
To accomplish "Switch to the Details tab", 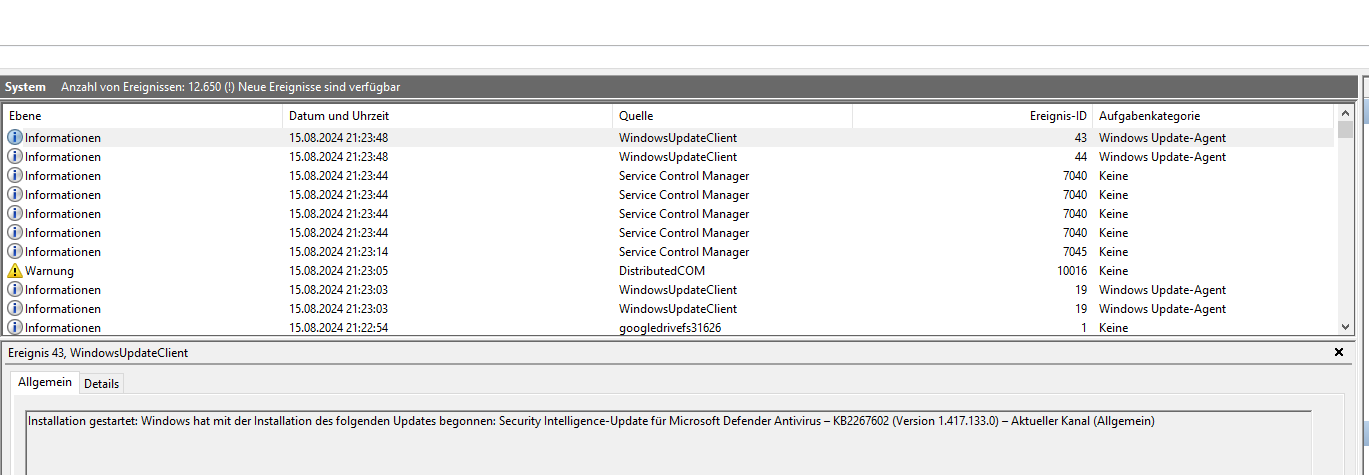I will pyautogui.click(x=101, y=383).
